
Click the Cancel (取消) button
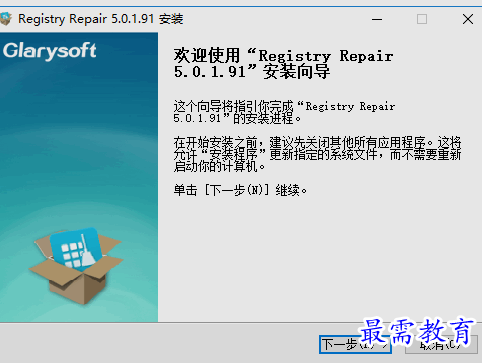click(441, 344)
